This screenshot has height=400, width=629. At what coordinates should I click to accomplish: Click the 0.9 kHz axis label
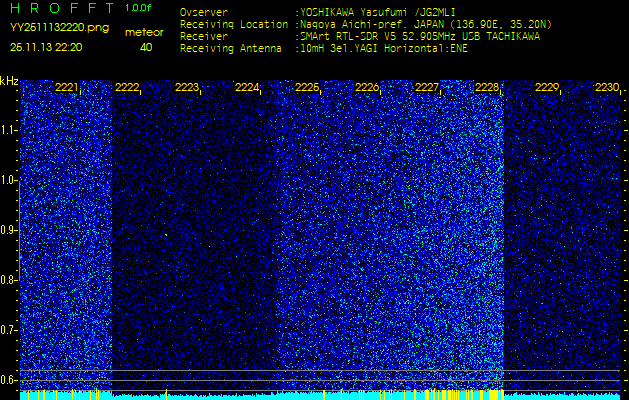coord(8,230)
